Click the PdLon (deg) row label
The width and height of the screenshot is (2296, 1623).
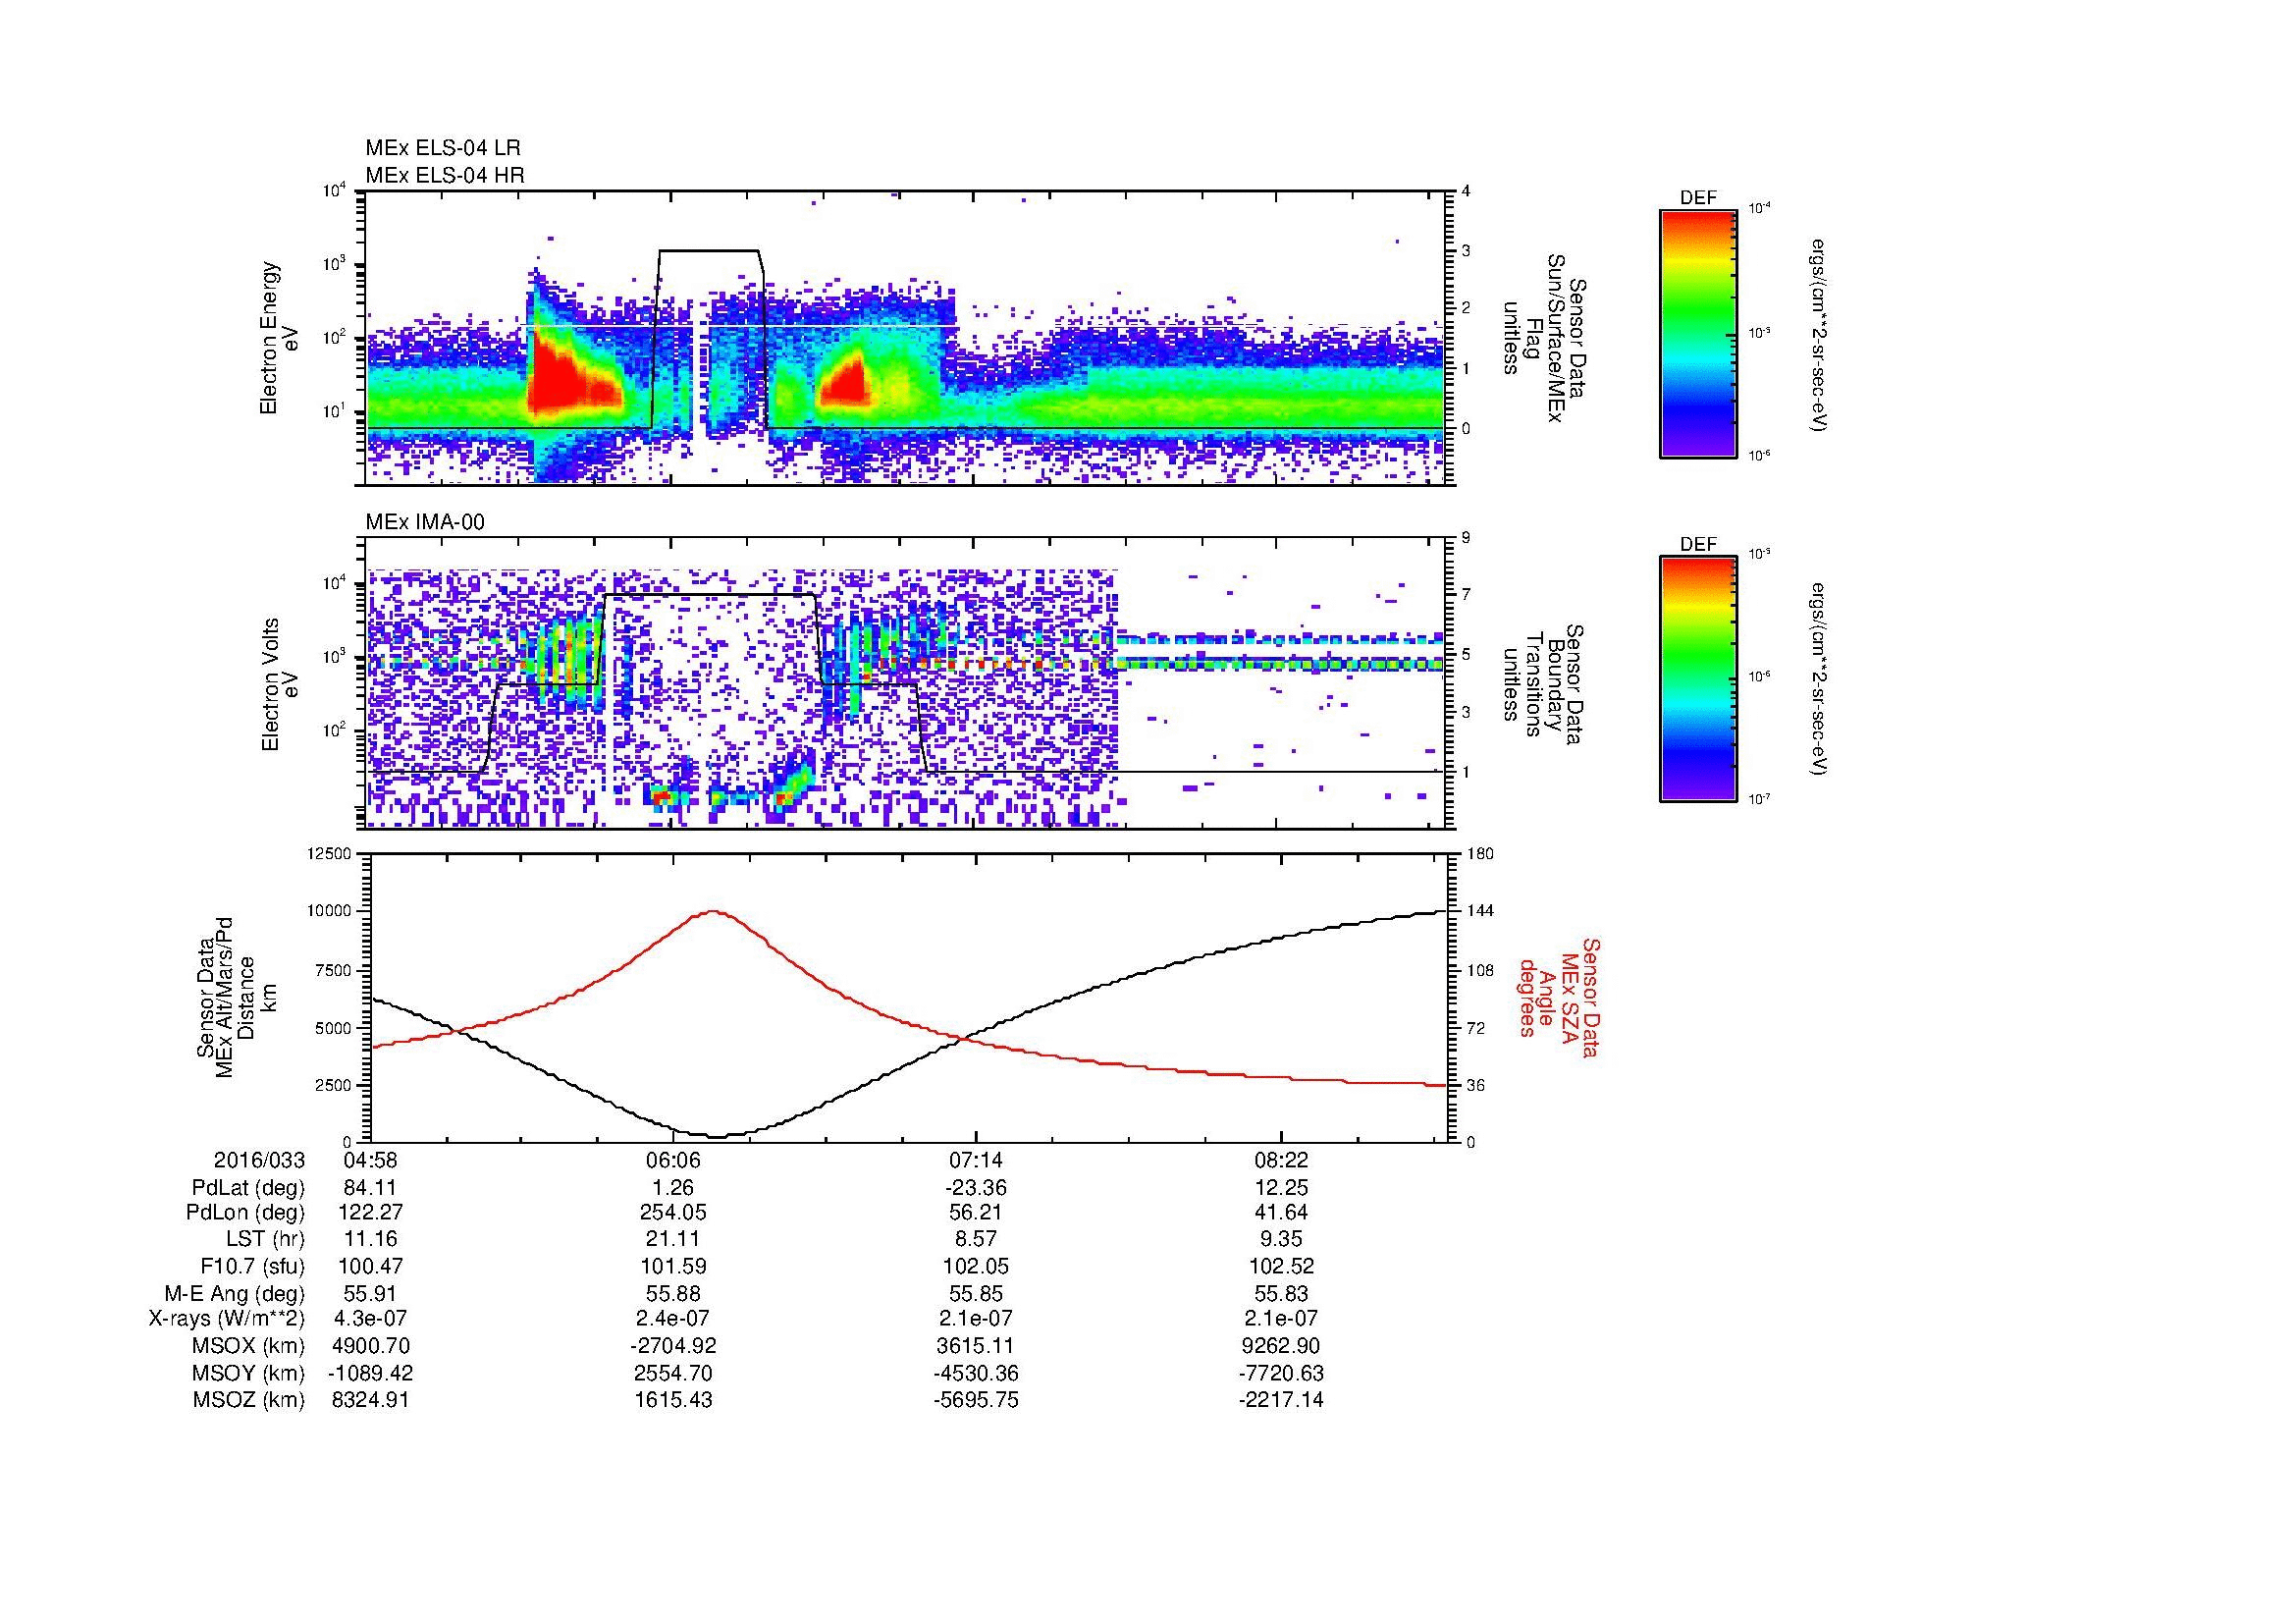tap(245, 1213)
